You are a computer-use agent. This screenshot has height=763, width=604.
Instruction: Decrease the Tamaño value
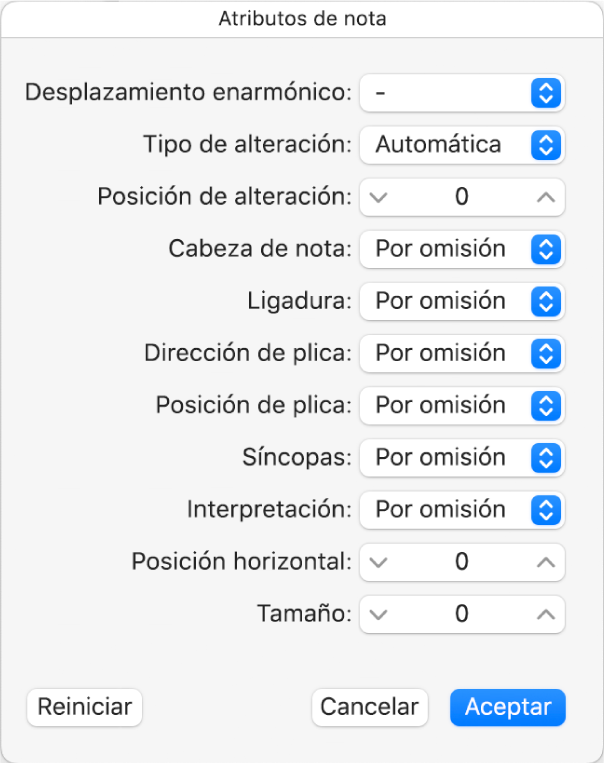point(377,614)
